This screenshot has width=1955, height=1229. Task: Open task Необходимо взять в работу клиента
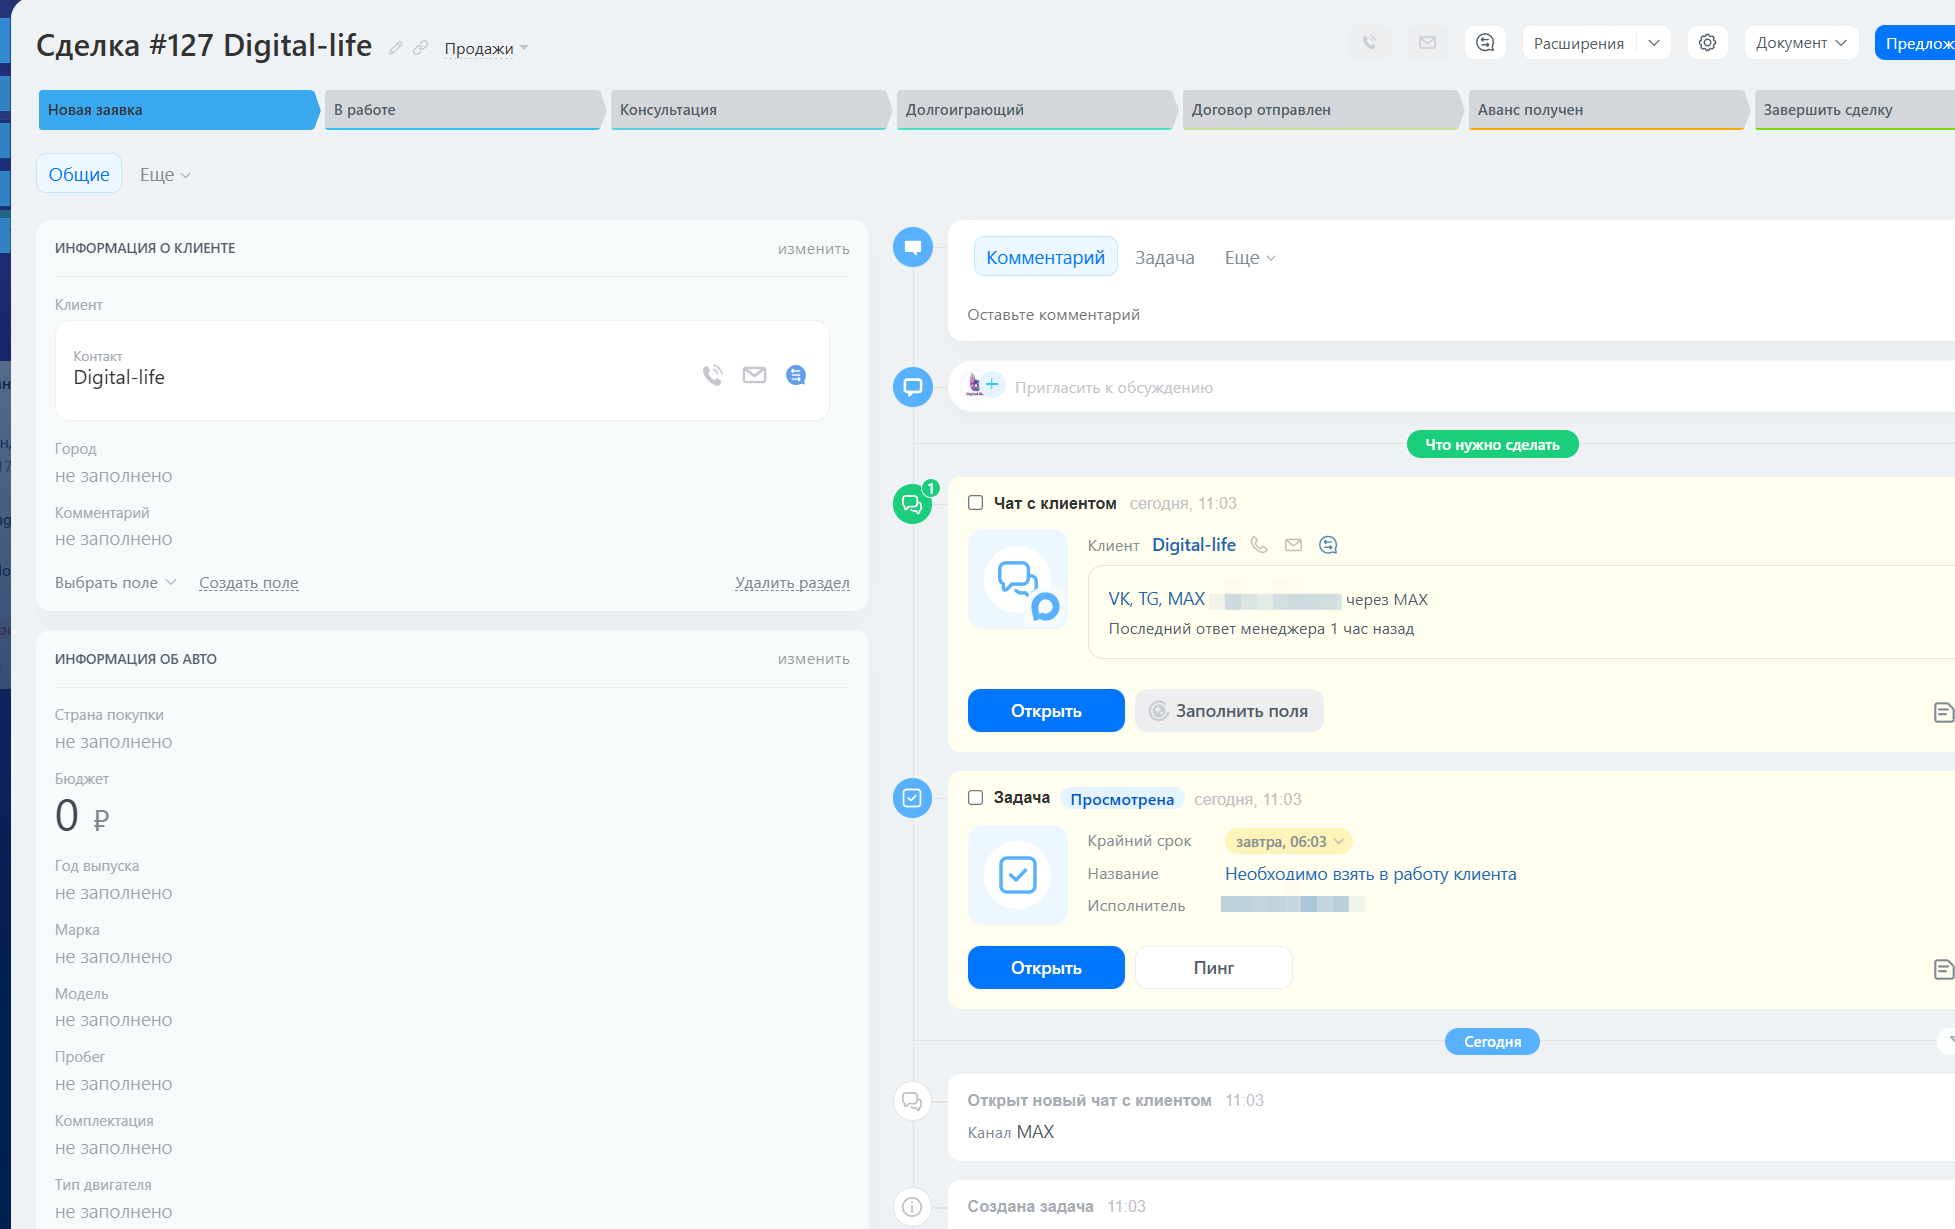click(x=1370, y=874)
